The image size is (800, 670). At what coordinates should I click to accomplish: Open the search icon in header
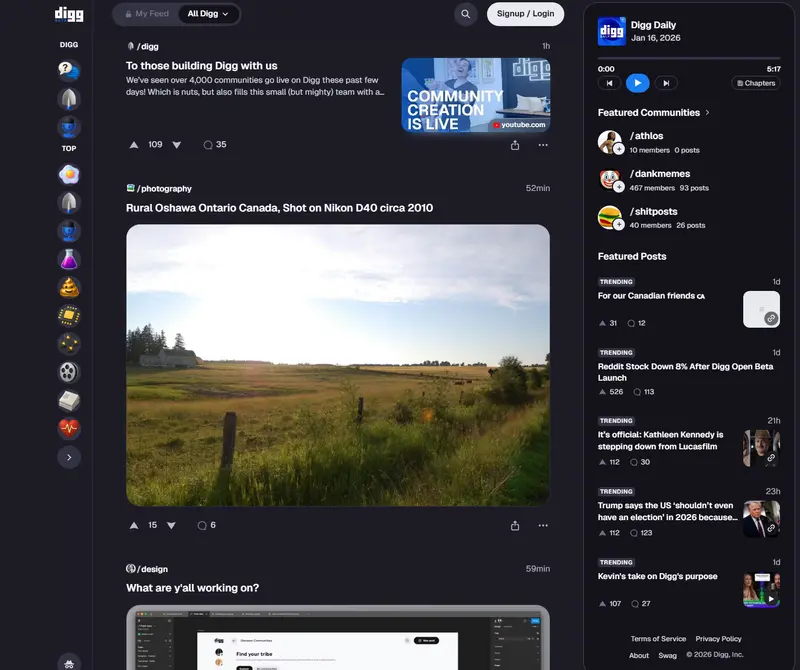pyautogui.click(x=465, y=14)
